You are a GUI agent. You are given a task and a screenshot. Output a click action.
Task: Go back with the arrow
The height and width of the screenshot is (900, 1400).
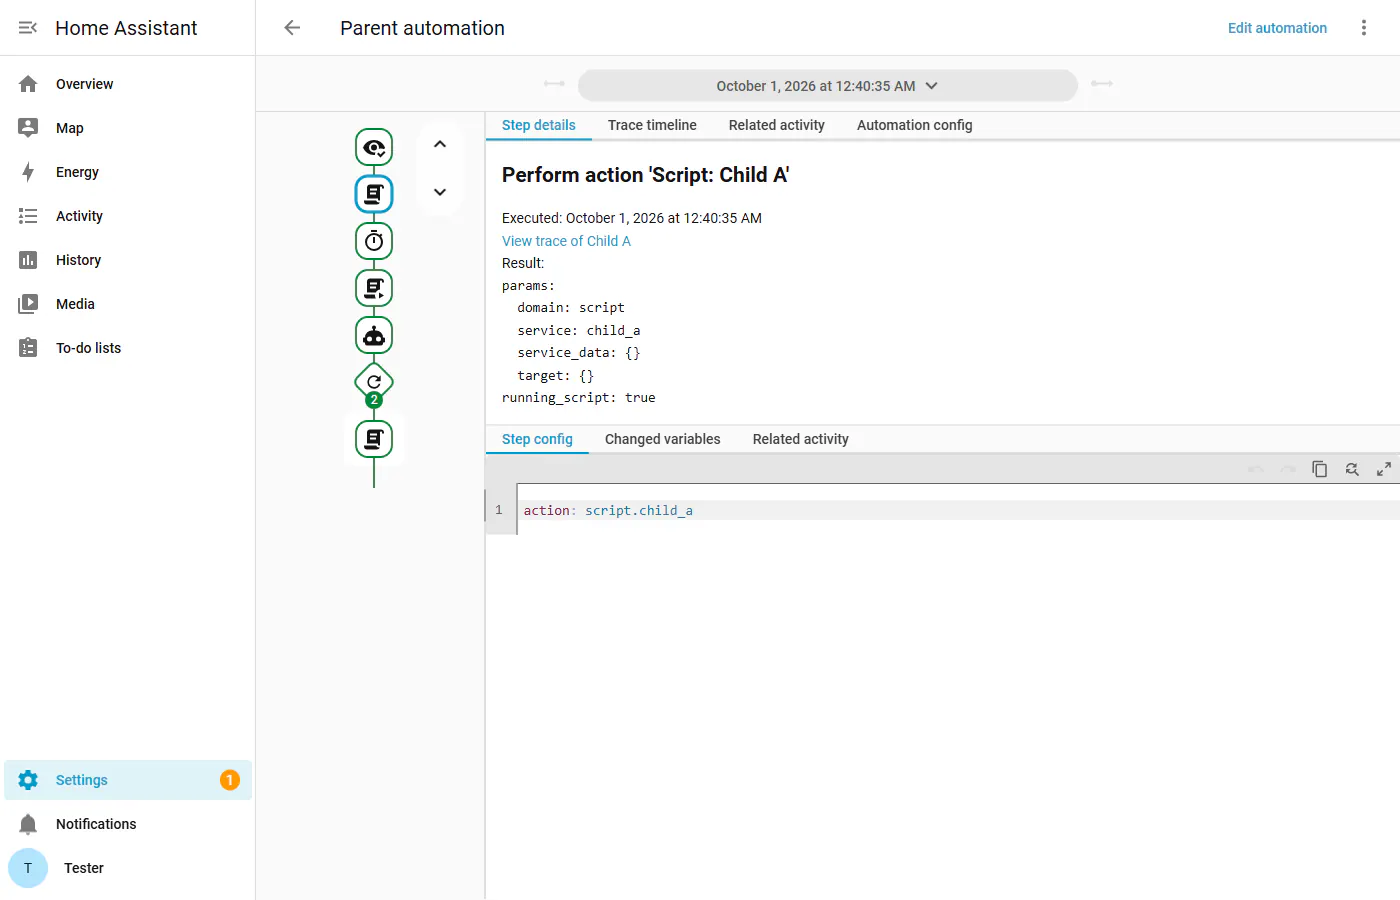coord(292,28)
